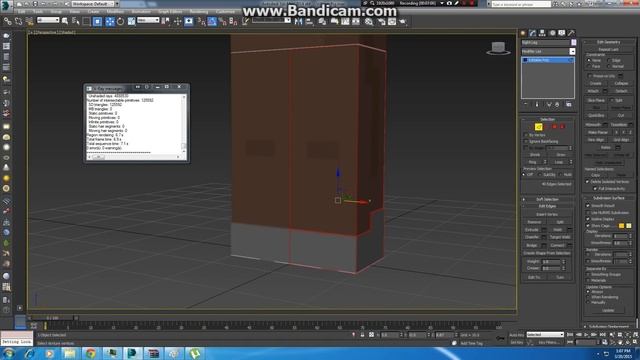
Task: Open the Create menu
Action: (x=93, y=11)
